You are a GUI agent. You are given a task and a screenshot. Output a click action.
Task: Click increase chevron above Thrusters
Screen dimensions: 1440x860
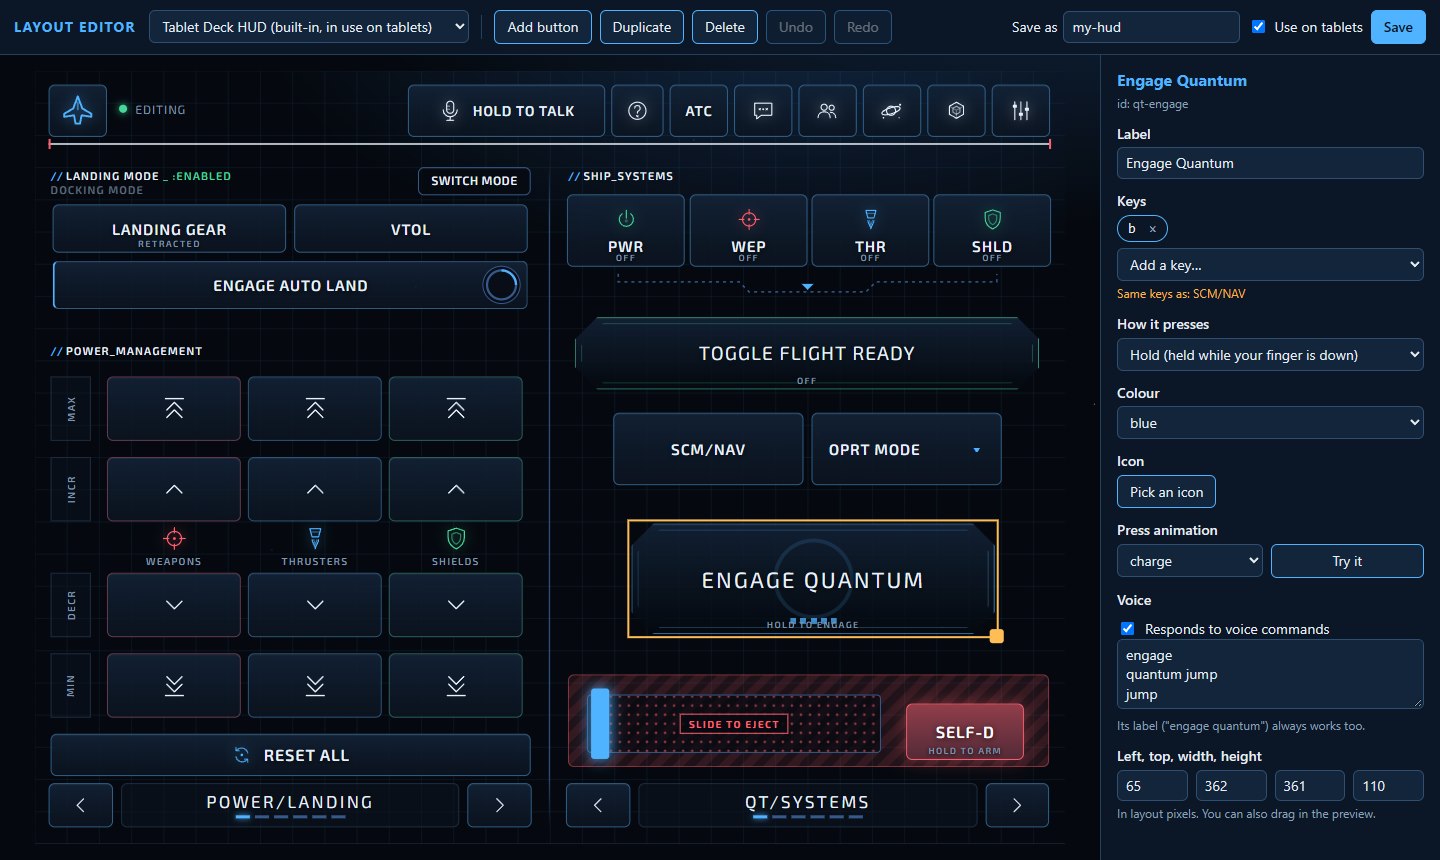315,489
